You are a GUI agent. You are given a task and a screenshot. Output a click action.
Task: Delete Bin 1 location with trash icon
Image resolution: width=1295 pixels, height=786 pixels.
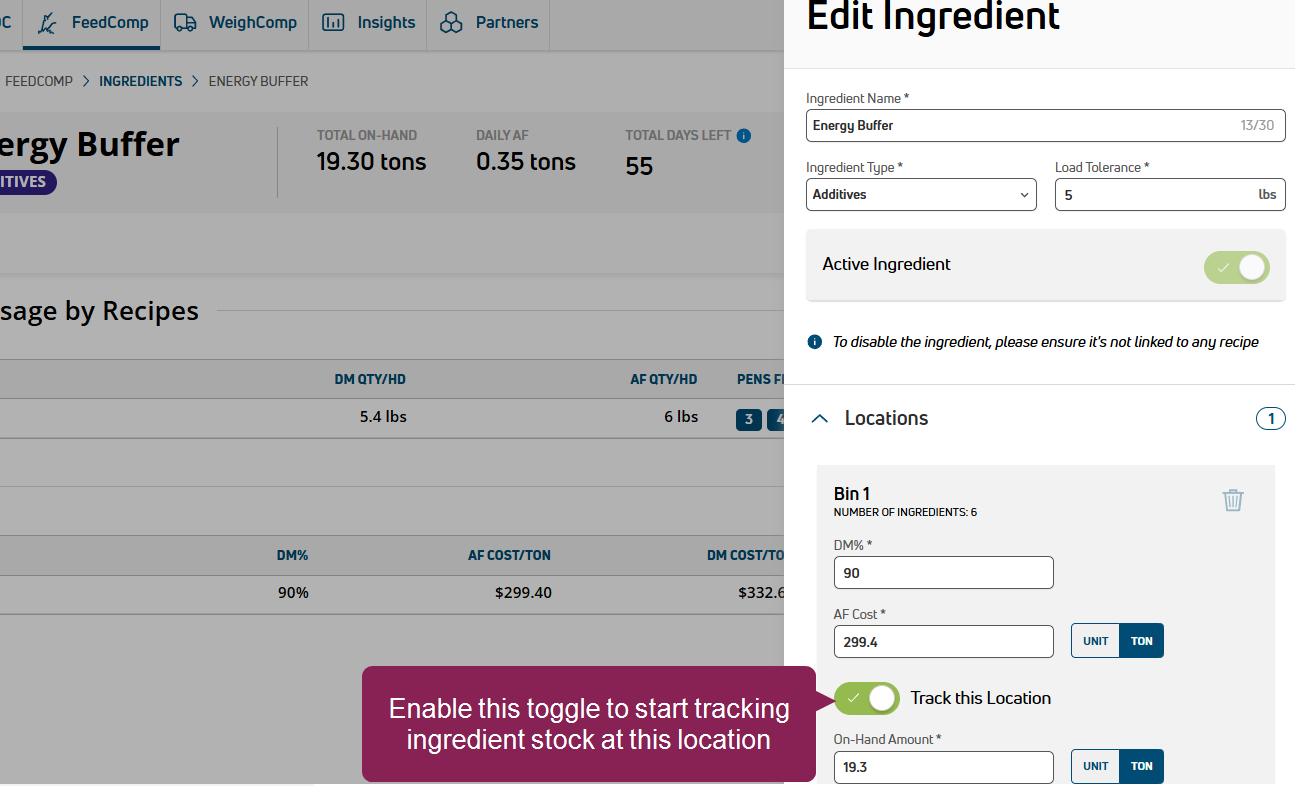(x=1232, y=500)
